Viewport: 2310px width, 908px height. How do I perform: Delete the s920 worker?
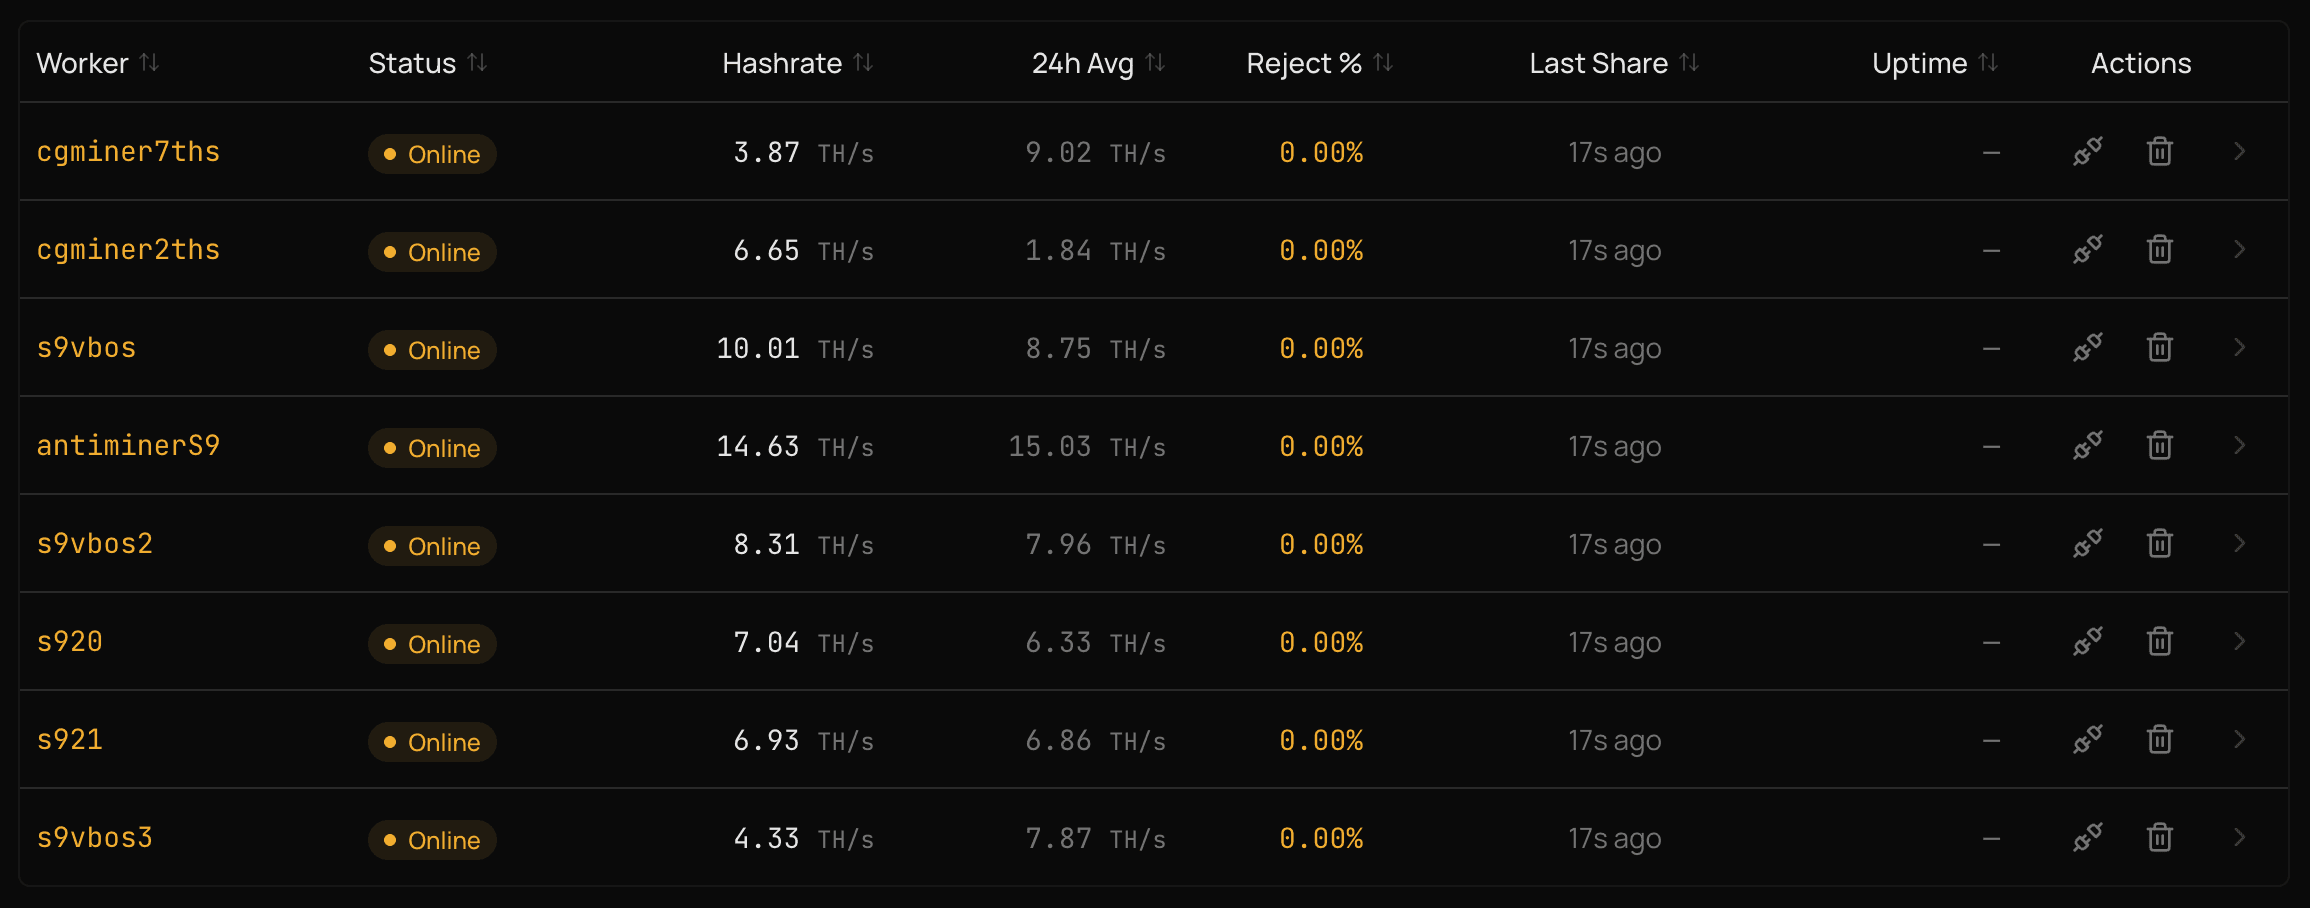[2159, 642]
